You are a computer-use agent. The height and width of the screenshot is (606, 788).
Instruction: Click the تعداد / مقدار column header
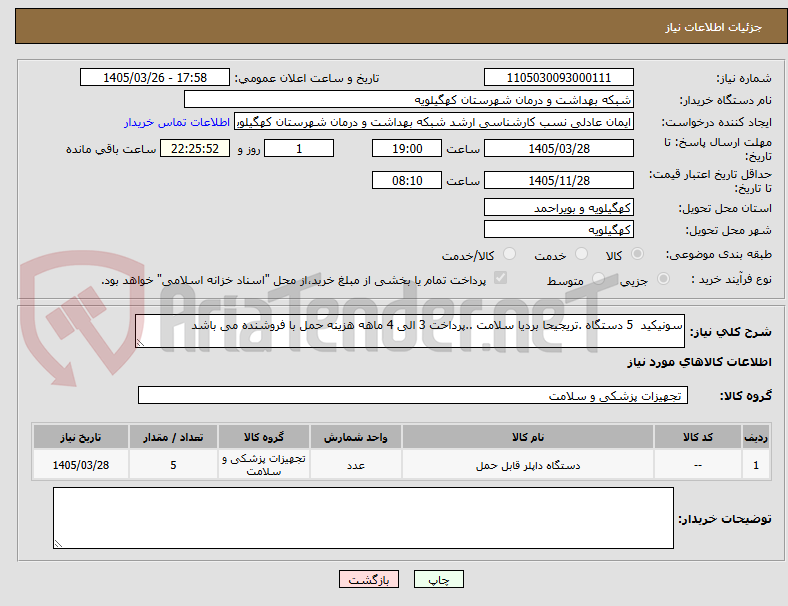tap(173, 437)
